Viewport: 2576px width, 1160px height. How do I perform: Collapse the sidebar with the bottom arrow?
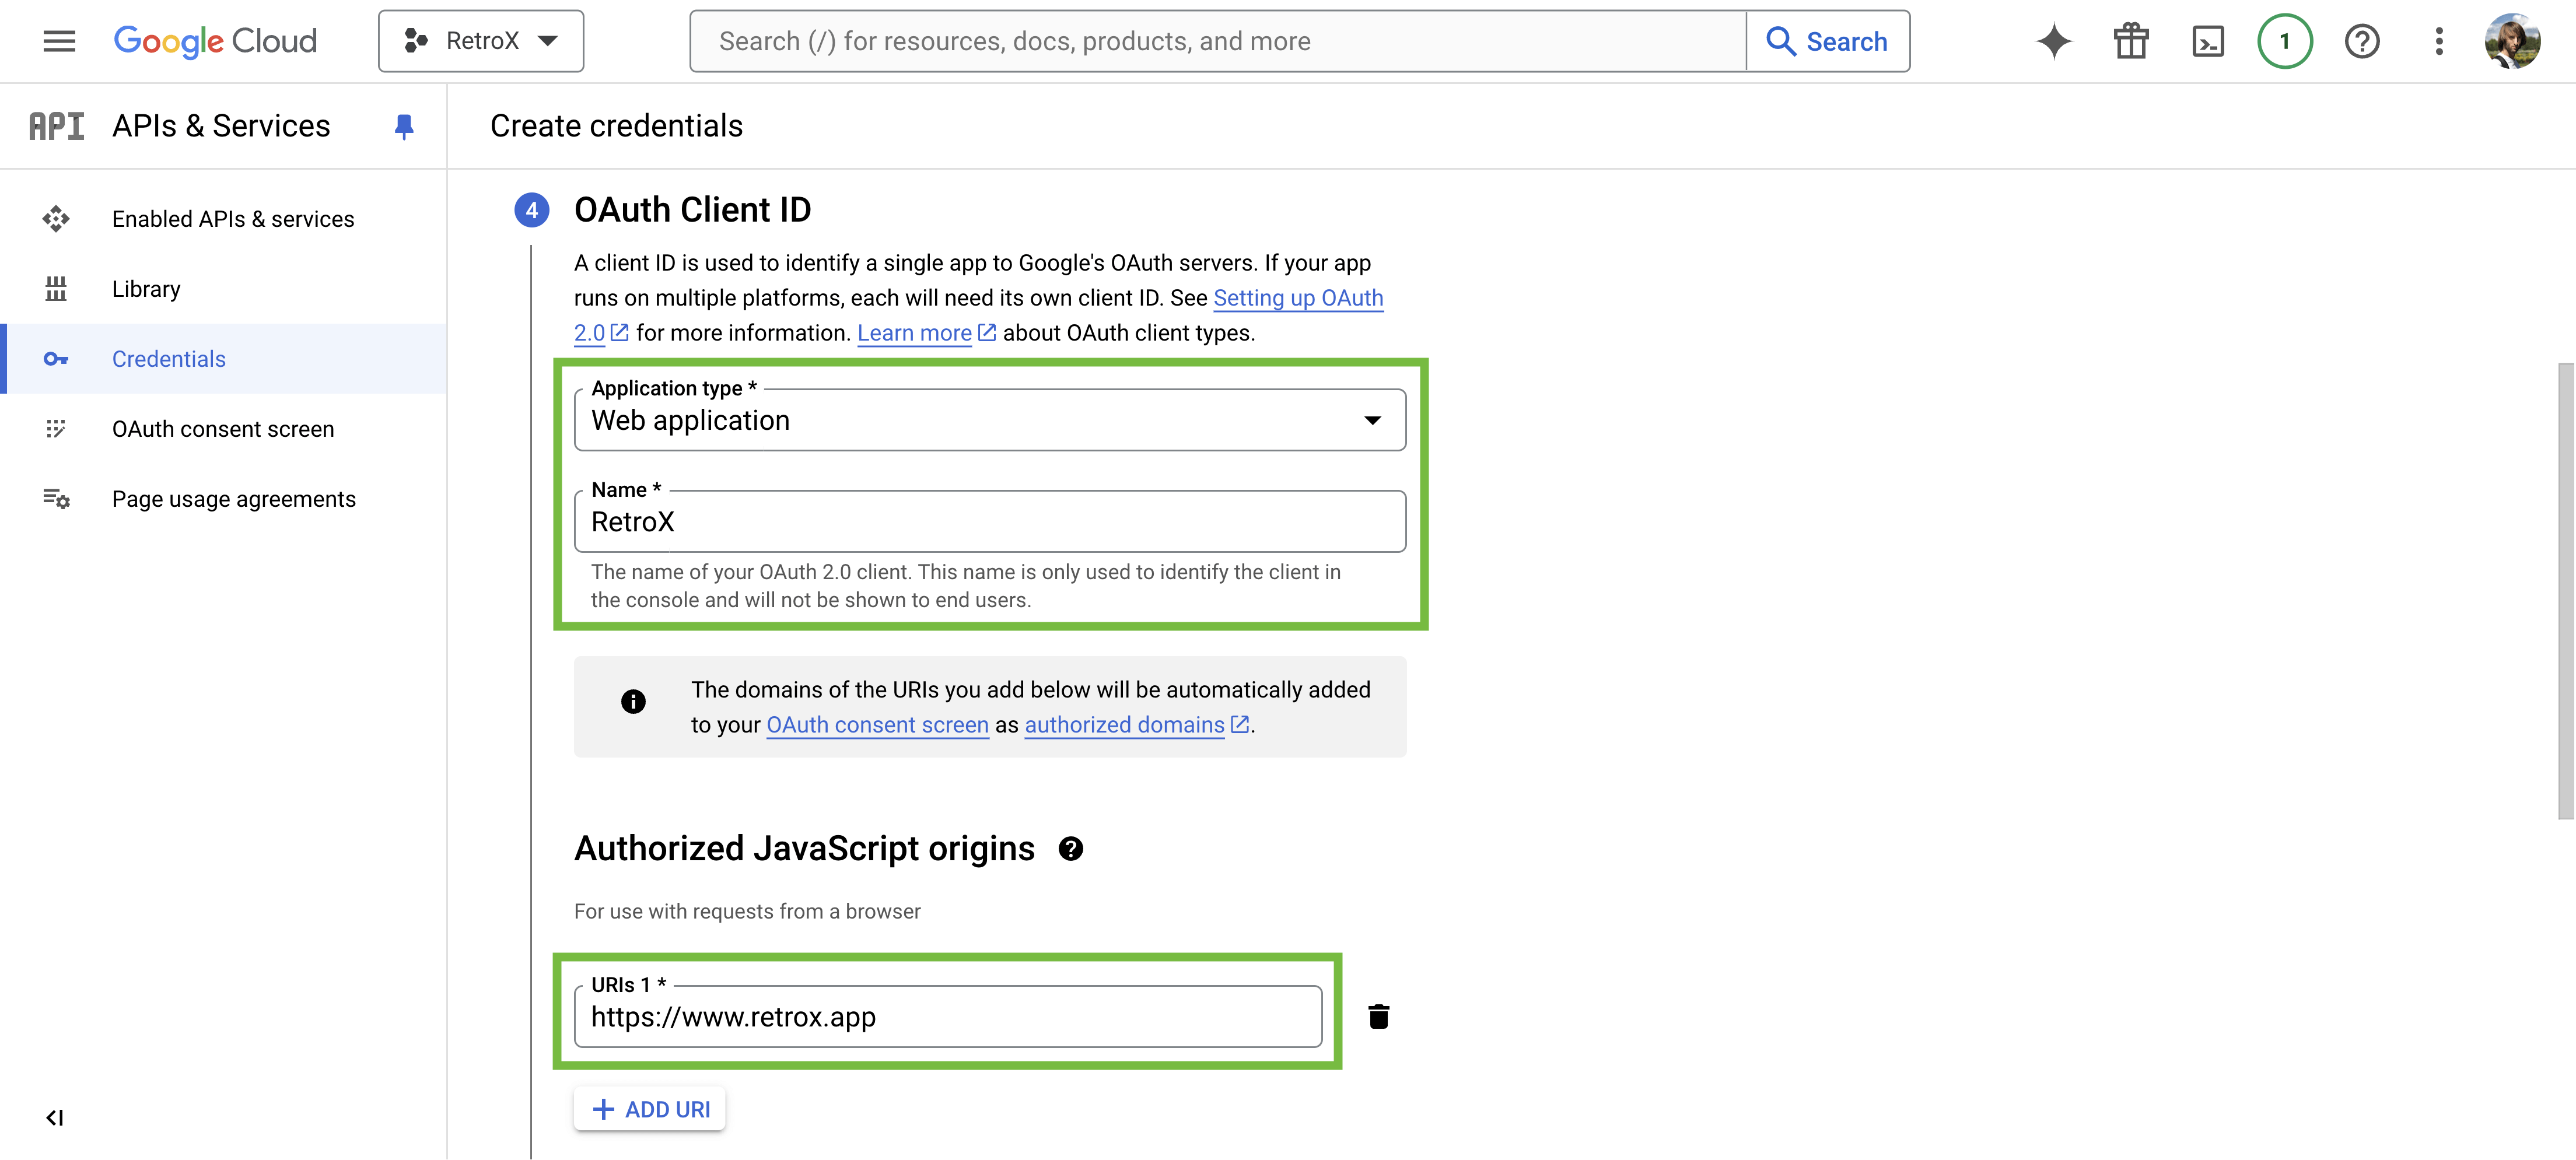point(55,1118)
